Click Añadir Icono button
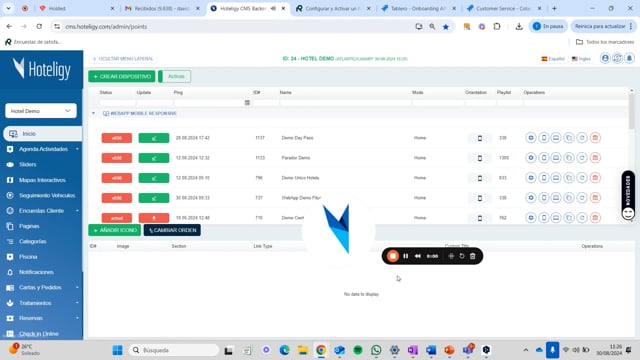This screenshot has width=640, height=360. [x=115, y=230]
